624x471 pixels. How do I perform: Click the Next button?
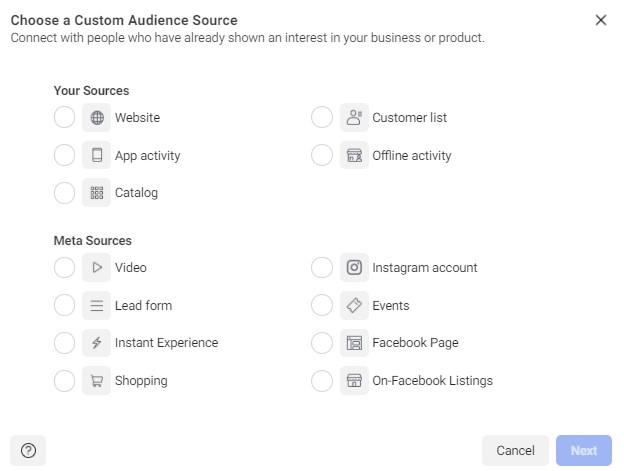click(584, 451)
